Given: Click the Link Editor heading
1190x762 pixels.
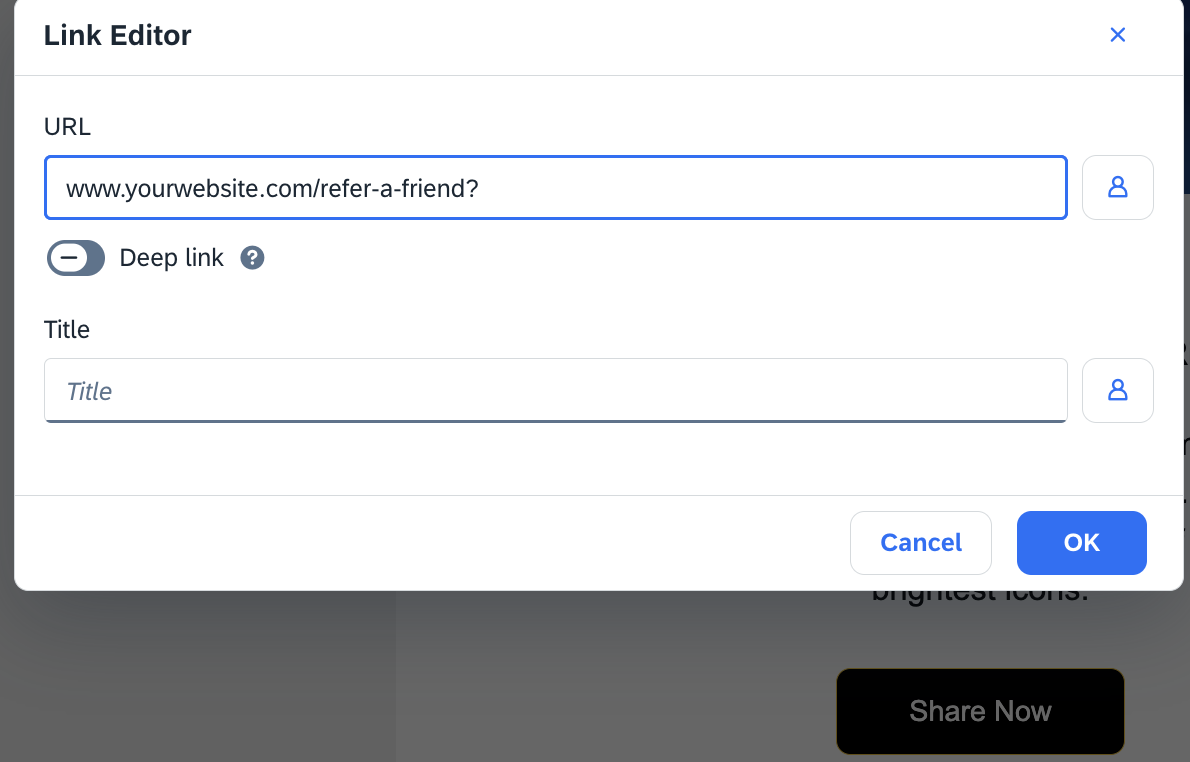Looking at the screenshot, I should coord(118,36).
